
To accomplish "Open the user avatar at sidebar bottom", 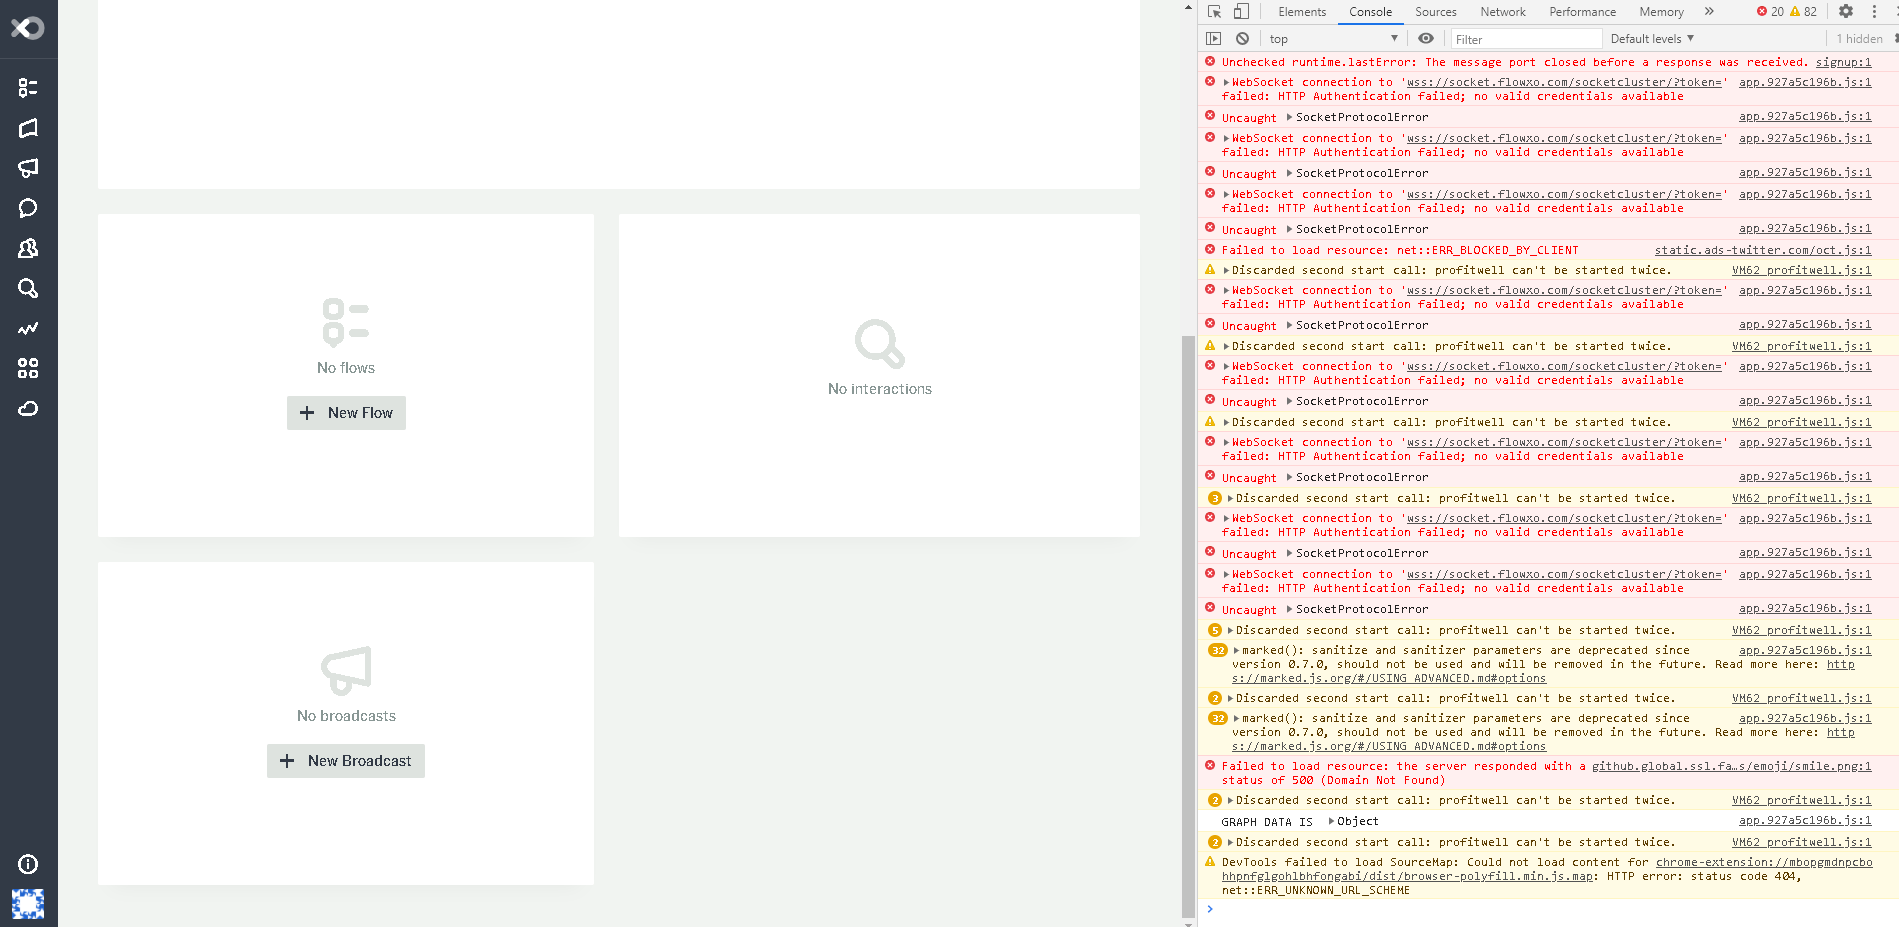I will (x=28, y=904).
